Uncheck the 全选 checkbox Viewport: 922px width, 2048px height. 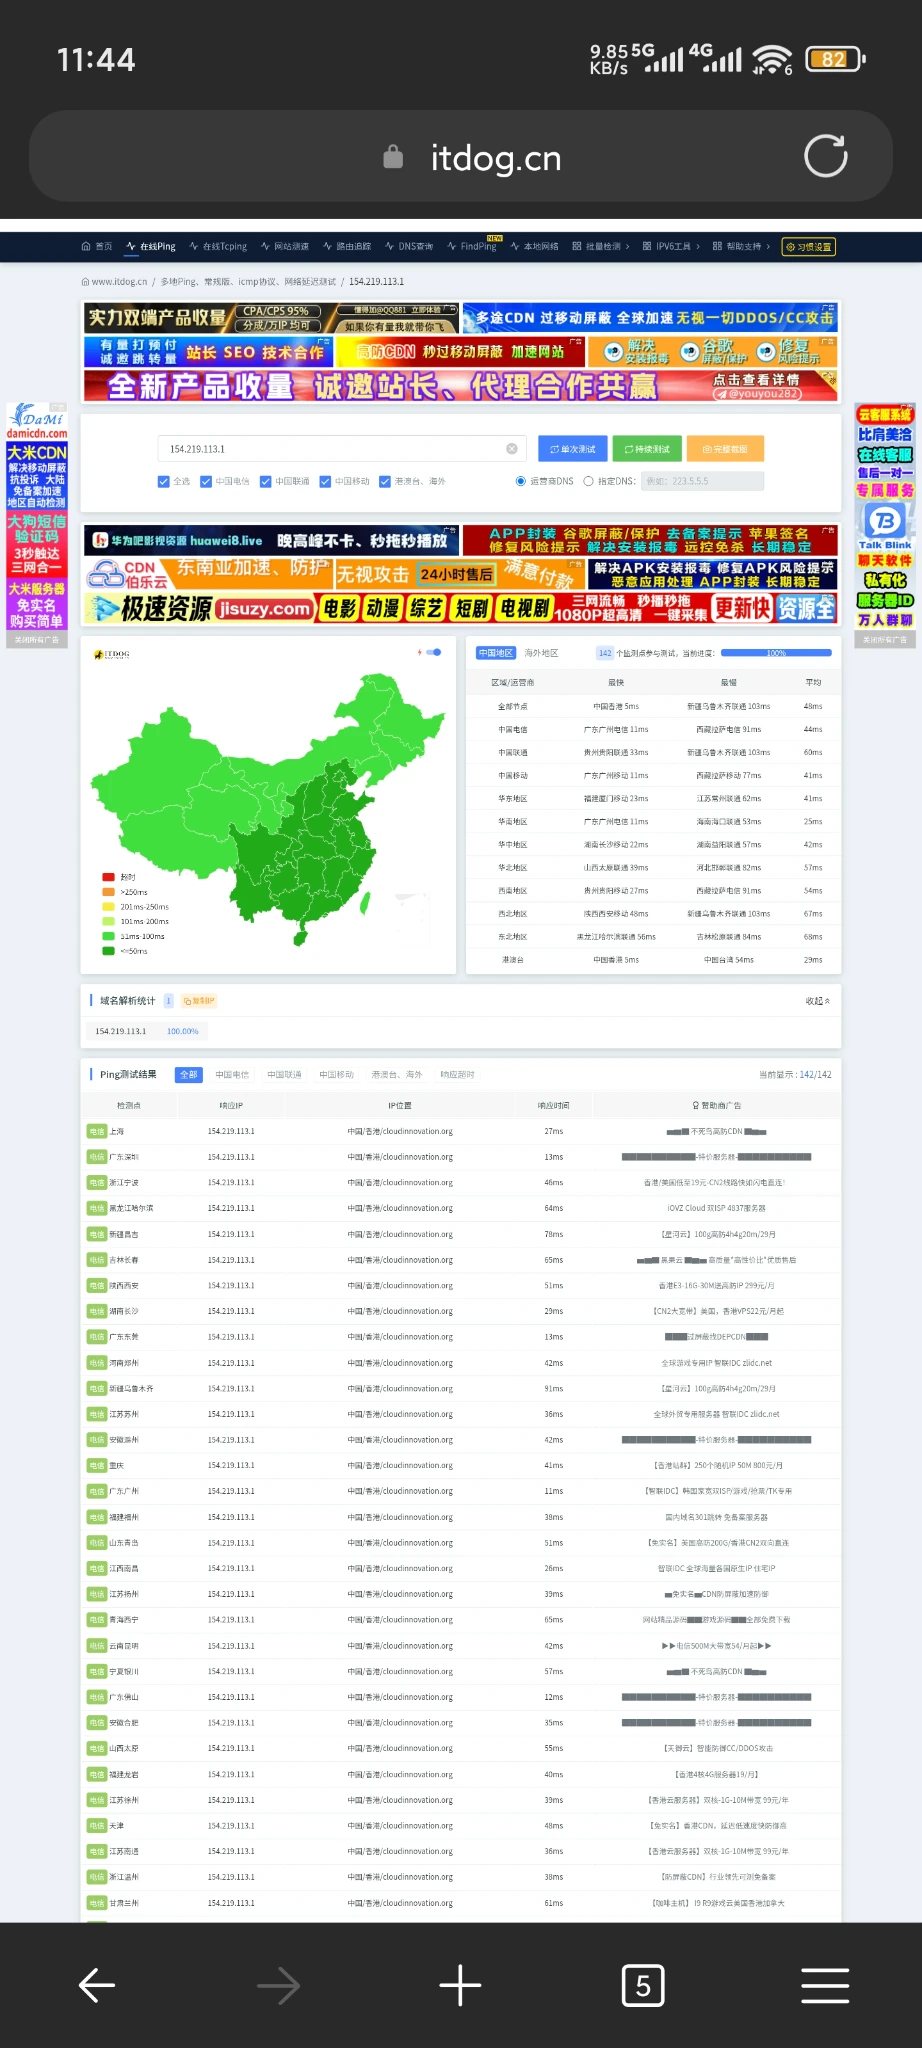pyautogui.click(x=164, y=481)
